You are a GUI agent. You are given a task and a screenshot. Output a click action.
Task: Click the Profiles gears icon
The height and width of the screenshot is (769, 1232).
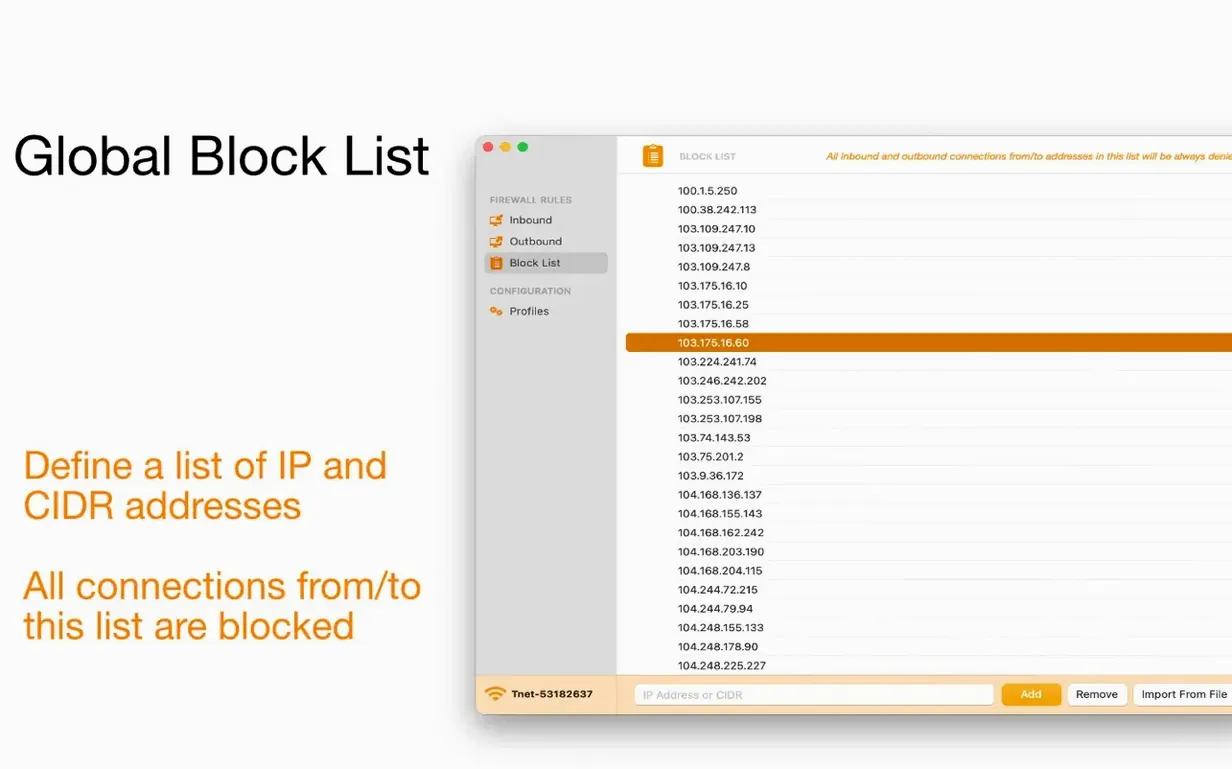click(x=496, y=311)
